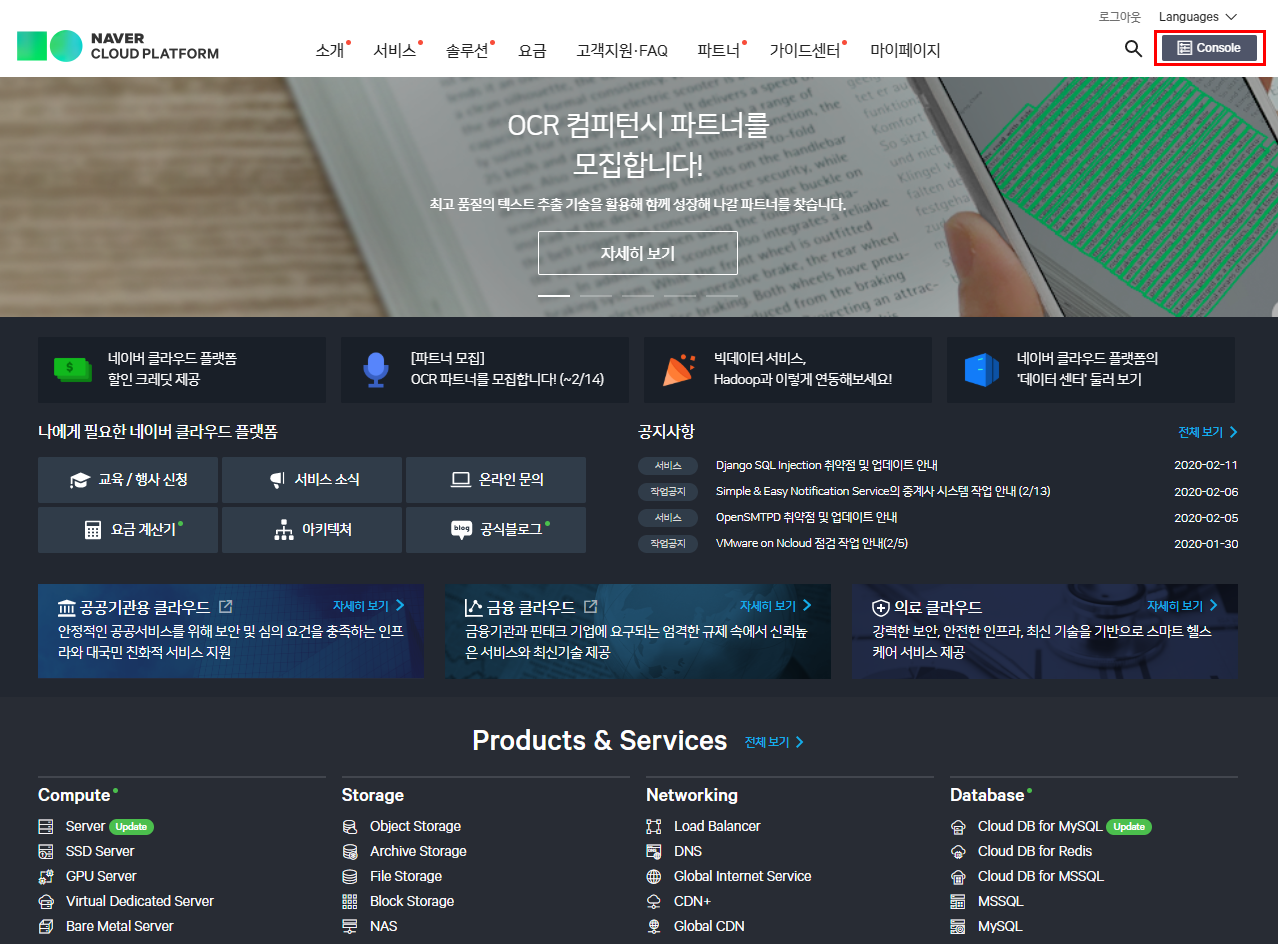Open the 파트너 menu
The image size is (1278, 944).
tap(719, 50)
